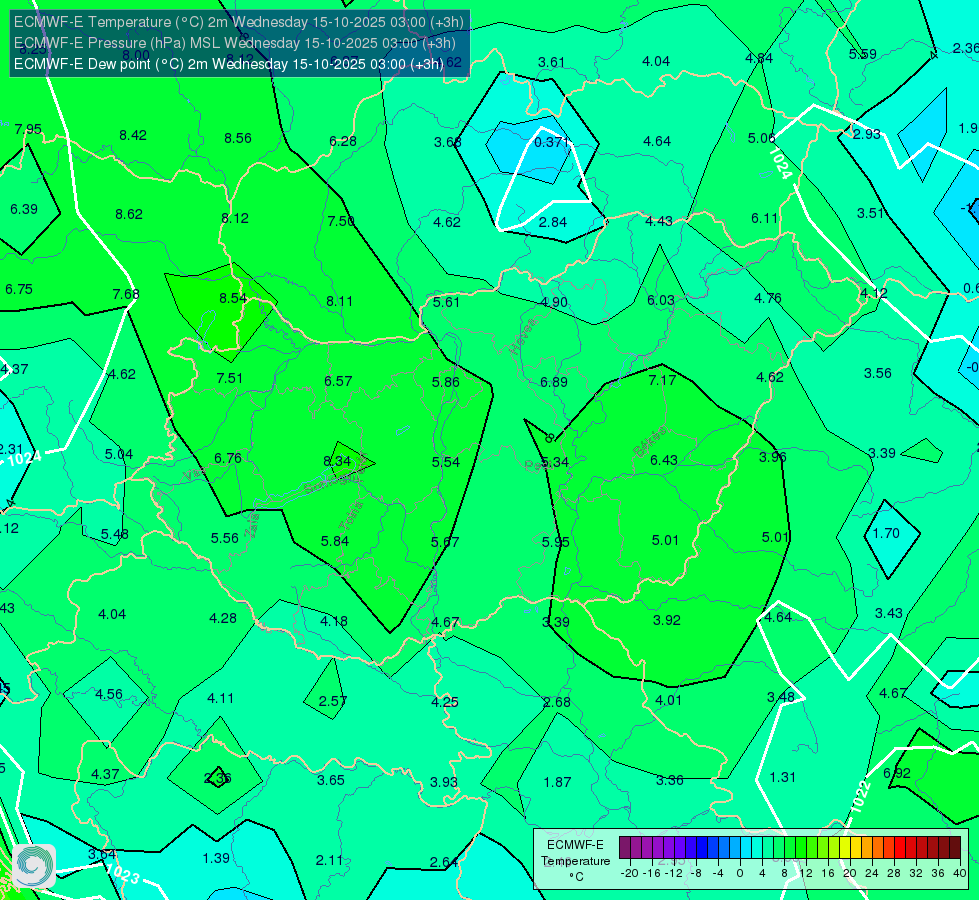Click the 6.43 temperature value

point(664,460)
